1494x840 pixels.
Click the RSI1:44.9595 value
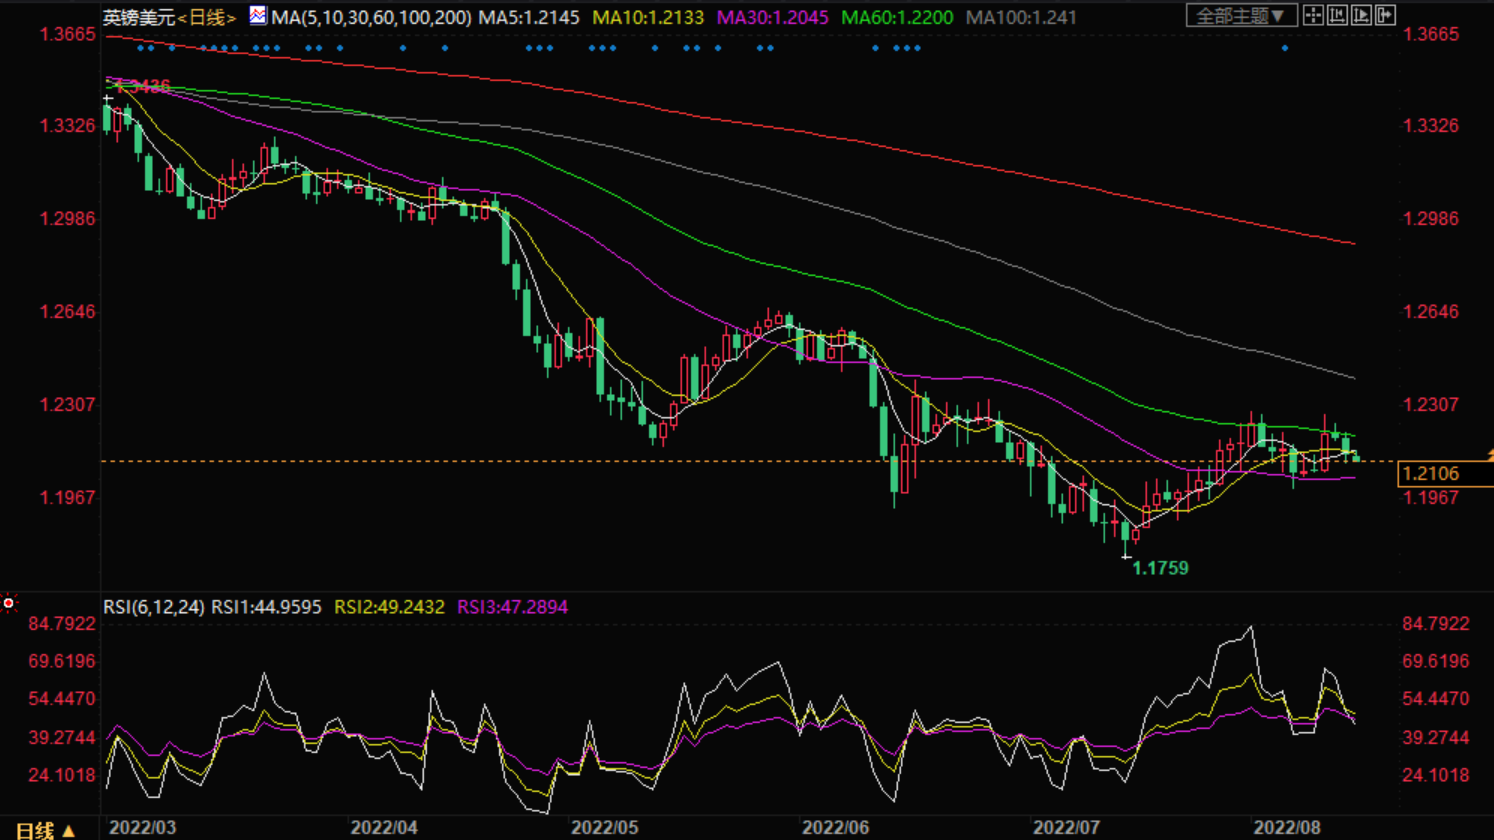tap(266, 607)
